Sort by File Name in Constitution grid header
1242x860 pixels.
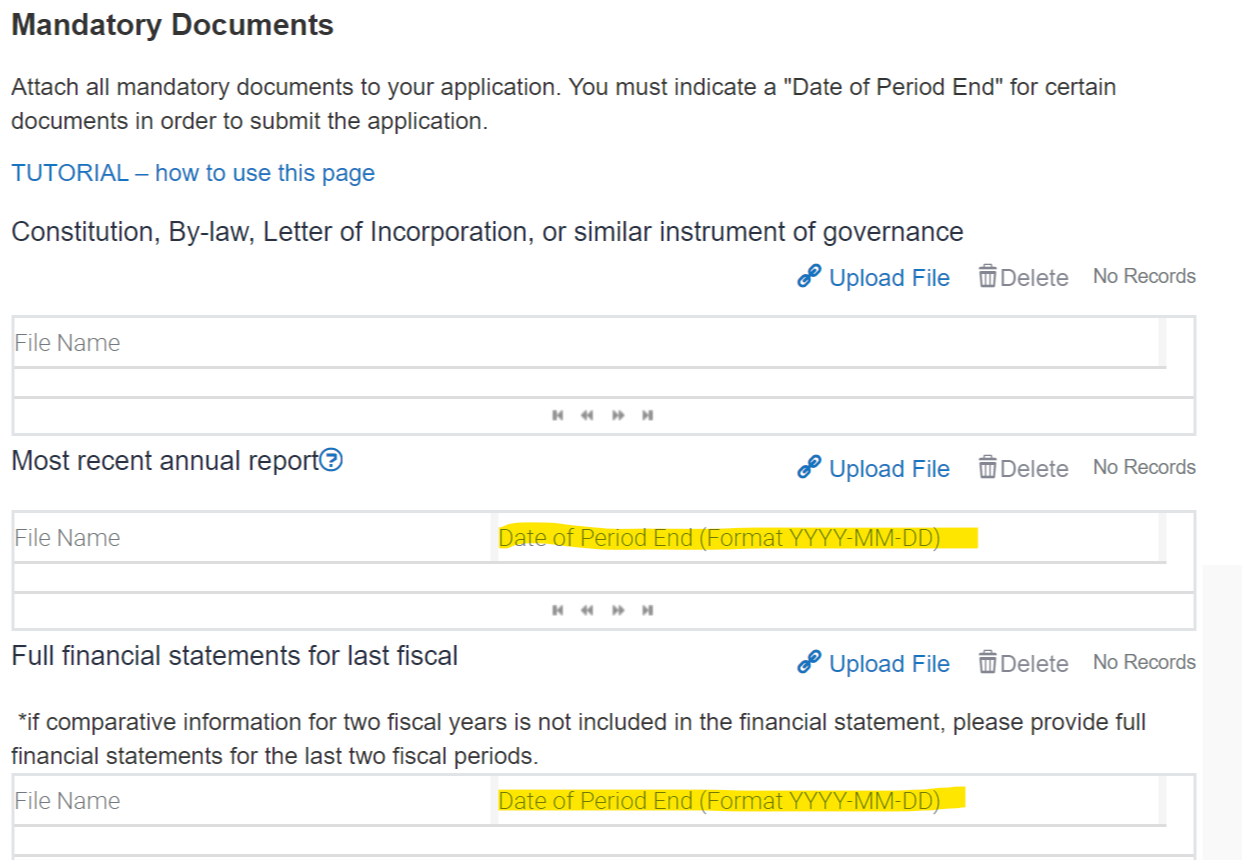tap(67, 343)
